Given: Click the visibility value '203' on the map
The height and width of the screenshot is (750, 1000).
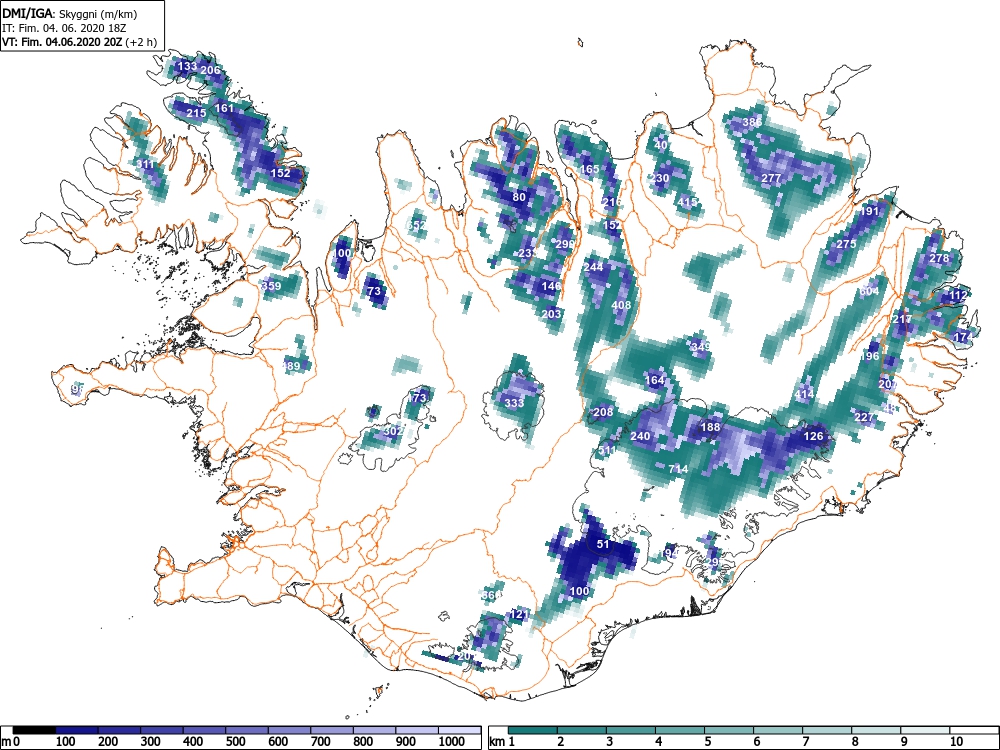Looking at the screenshot, I should click(x=551, y=314).
